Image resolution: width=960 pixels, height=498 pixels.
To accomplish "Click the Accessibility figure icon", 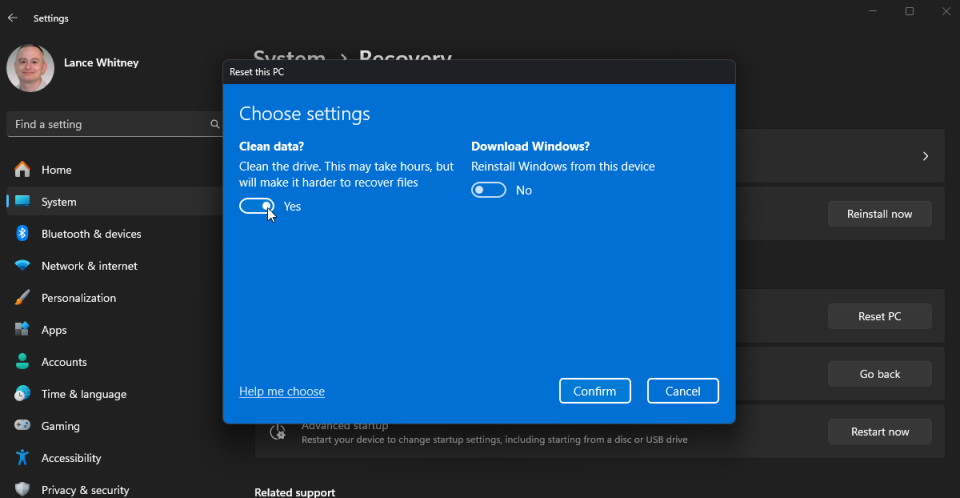I will 23,458.
